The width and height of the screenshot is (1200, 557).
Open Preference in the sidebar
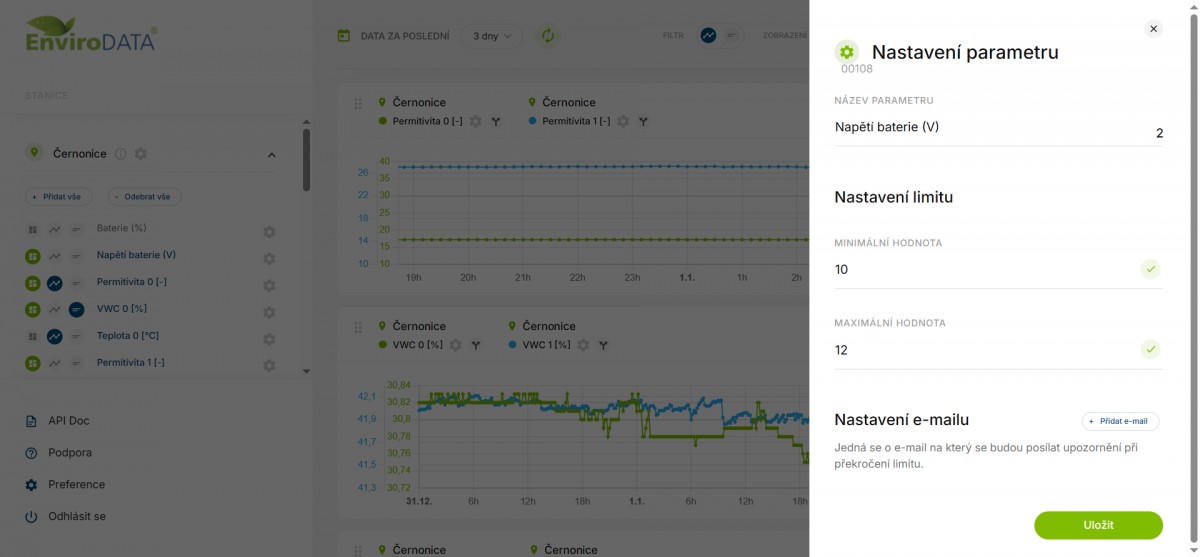(76, 485)
